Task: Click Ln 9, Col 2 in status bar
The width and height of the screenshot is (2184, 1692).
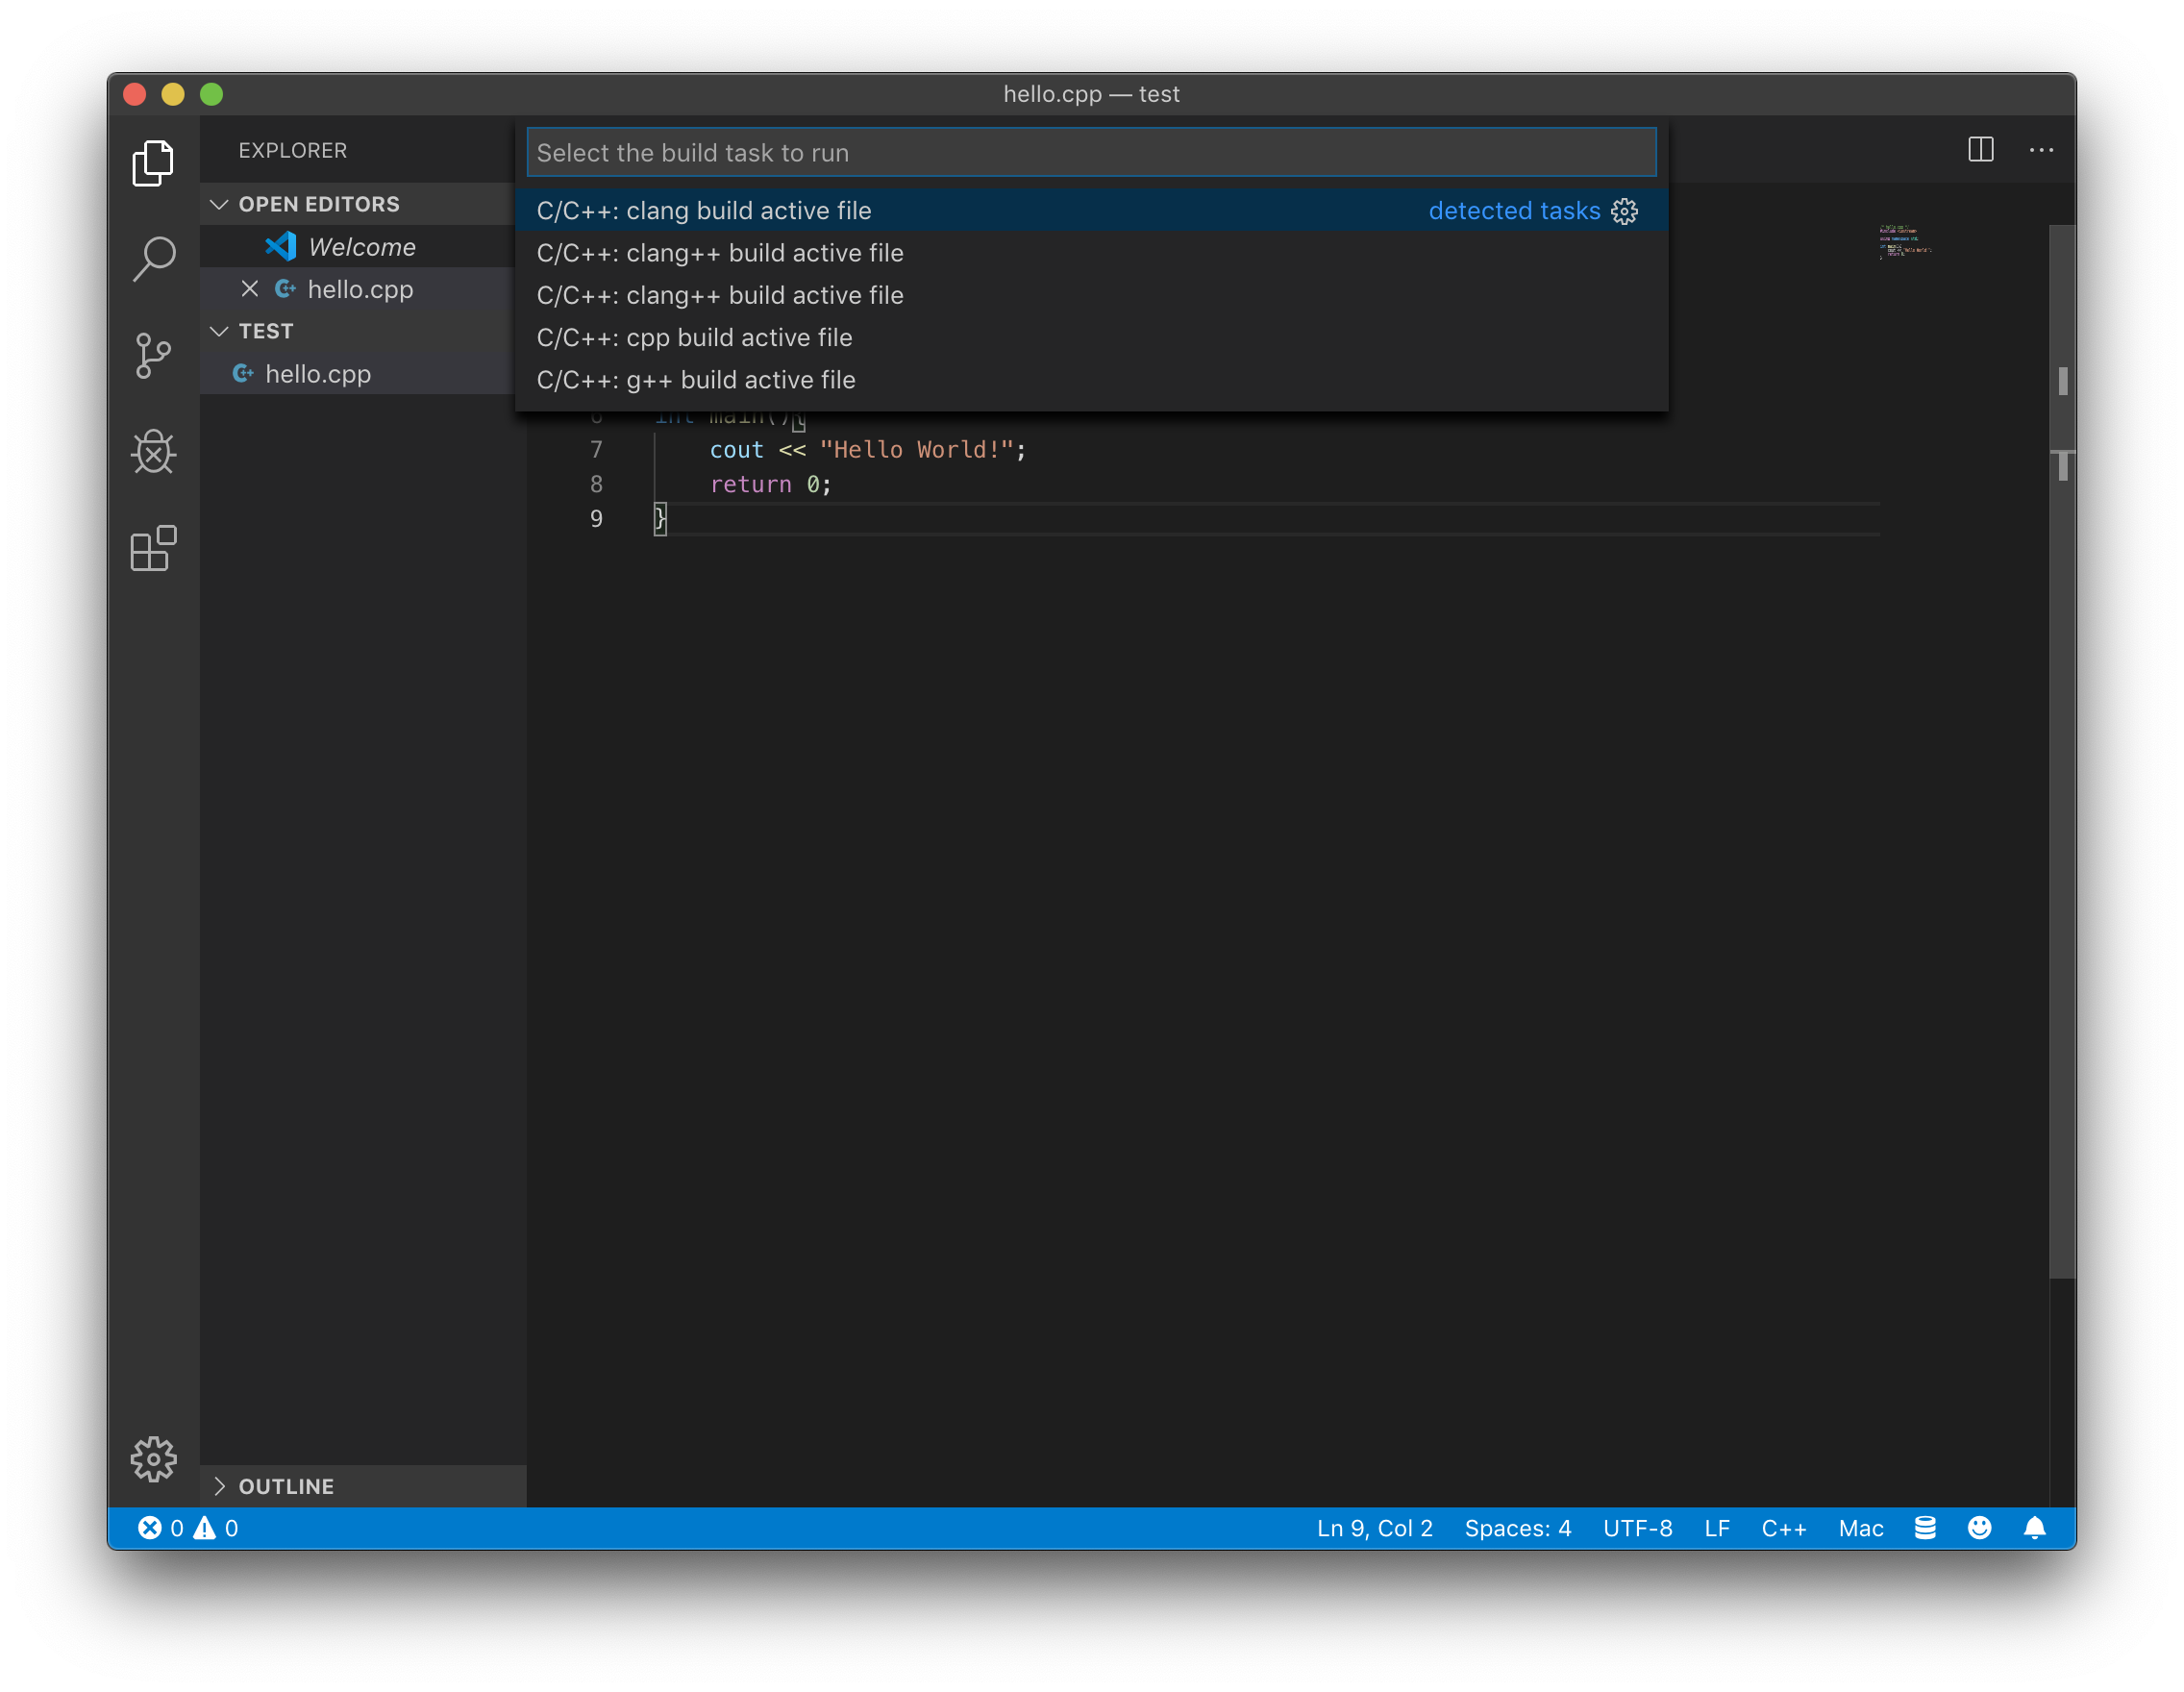Action: [1374, 1527]
